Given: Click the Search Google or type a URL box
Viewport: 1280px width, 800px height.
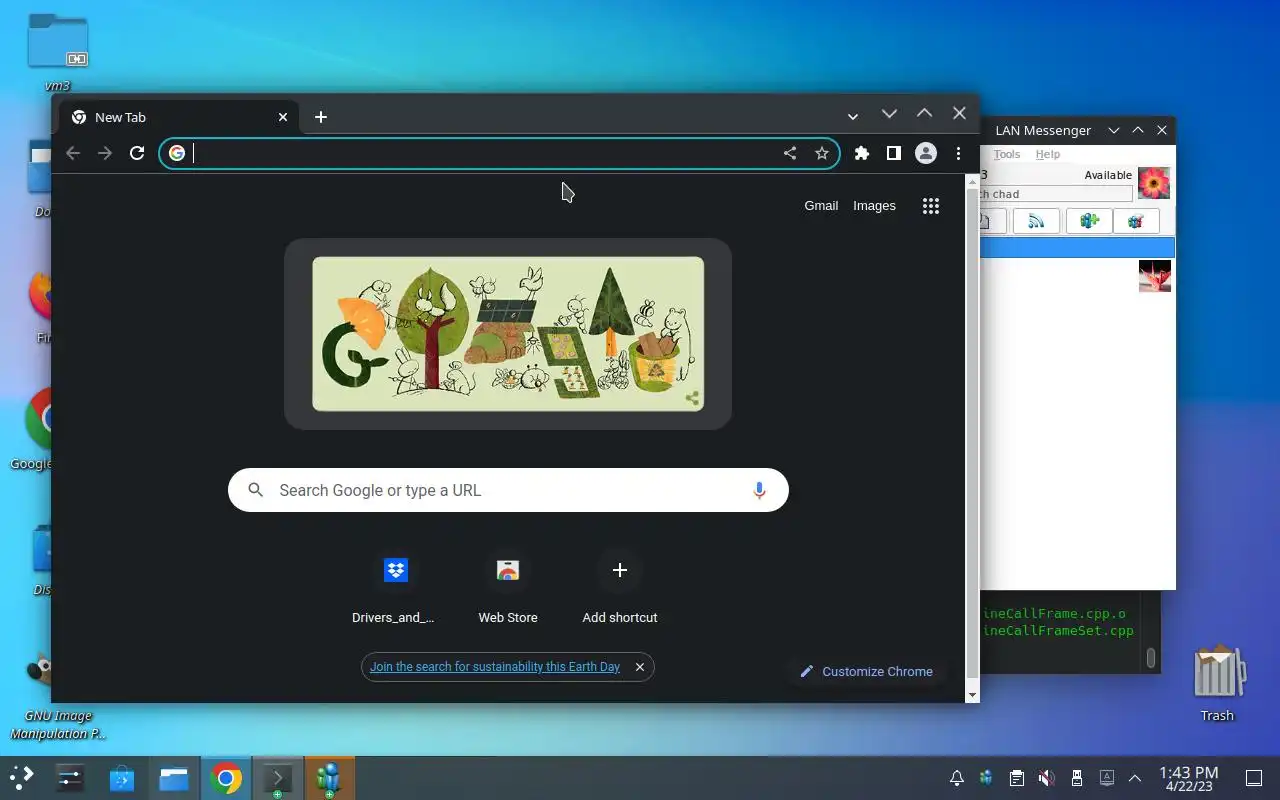Looking at the screenshot, I should click(x=508, y=490).
